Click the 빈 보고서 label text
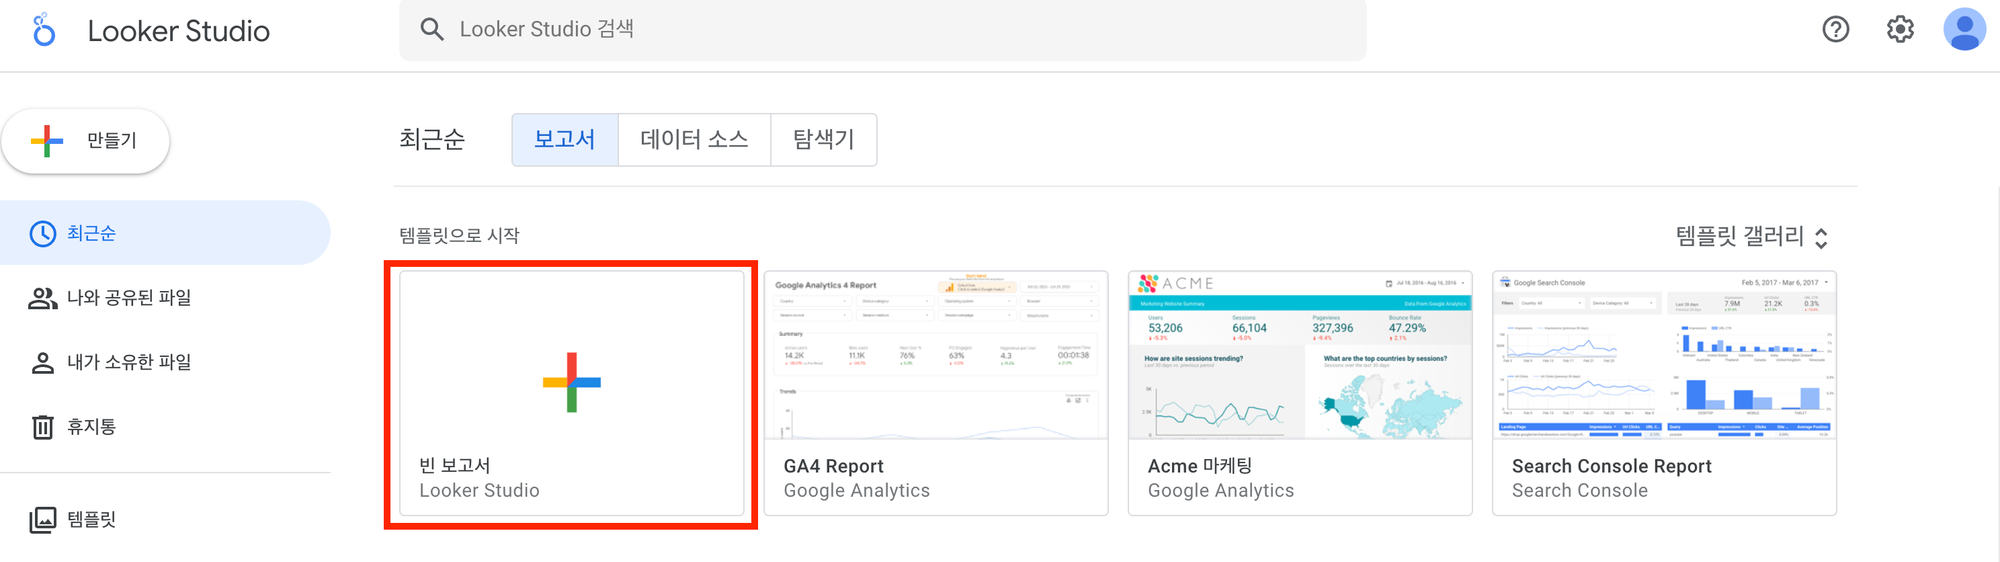 [x=455, y=465]
